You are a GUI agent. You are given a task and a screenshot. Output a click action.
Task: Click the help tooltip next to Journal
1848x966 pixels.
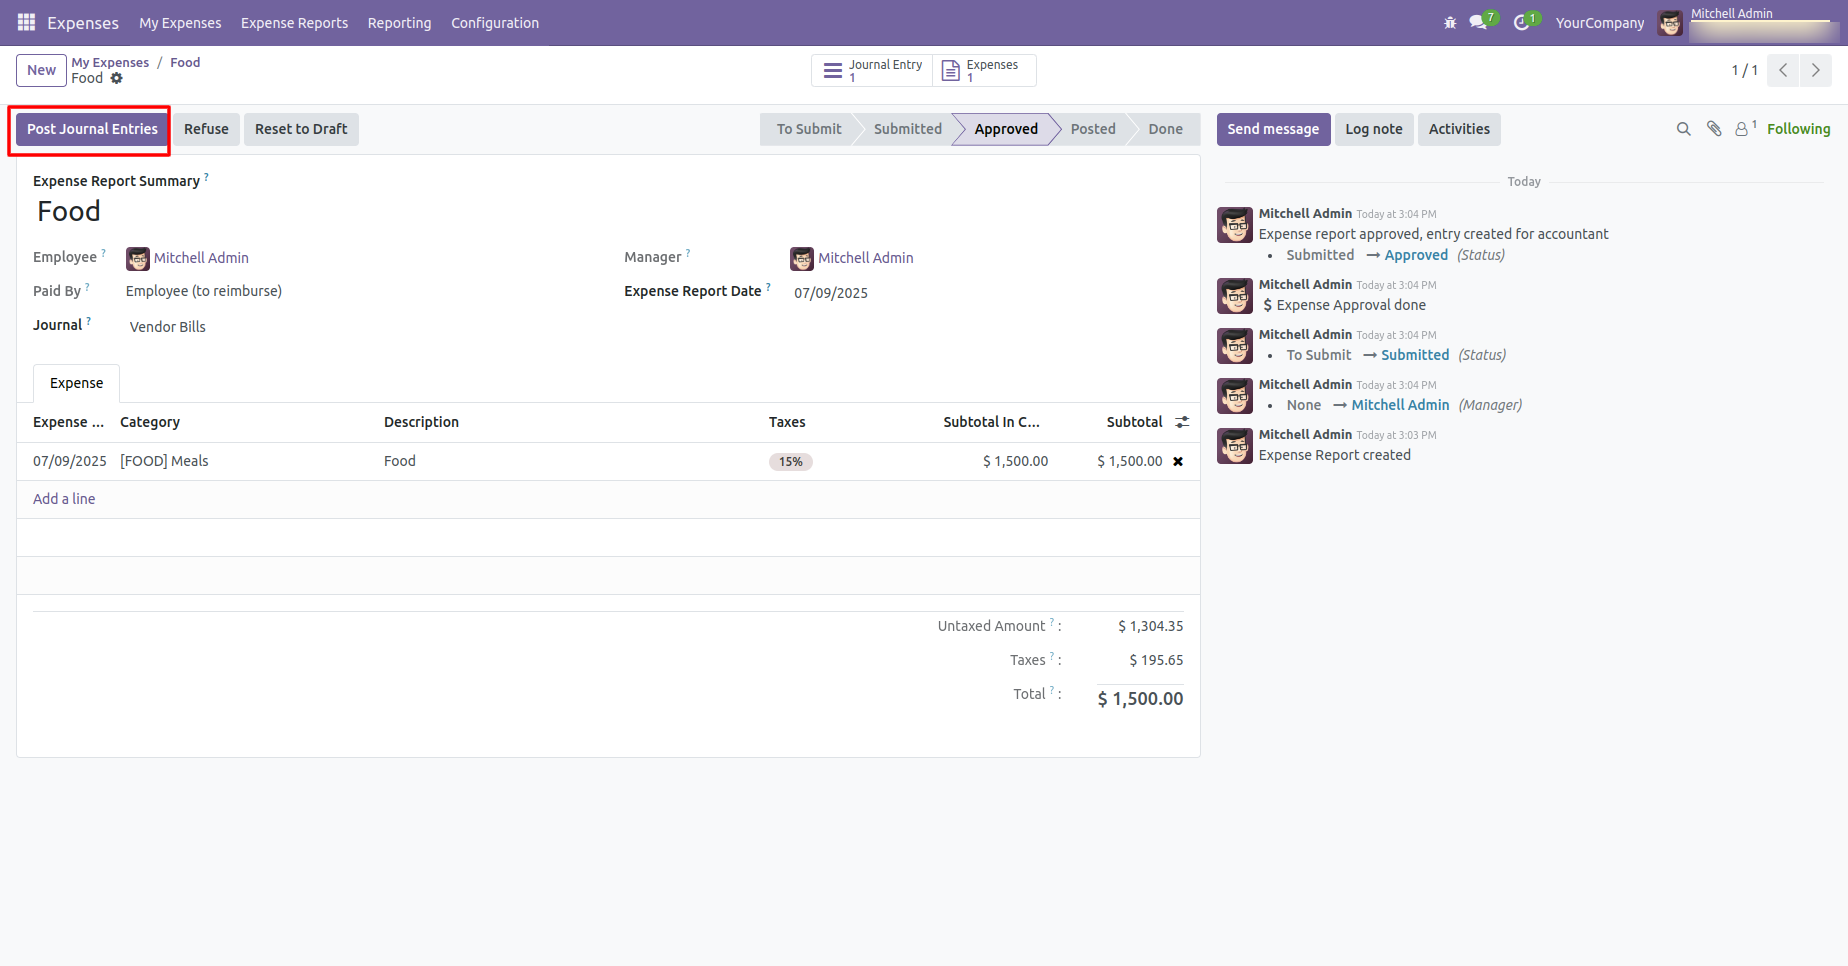[88, 321]
